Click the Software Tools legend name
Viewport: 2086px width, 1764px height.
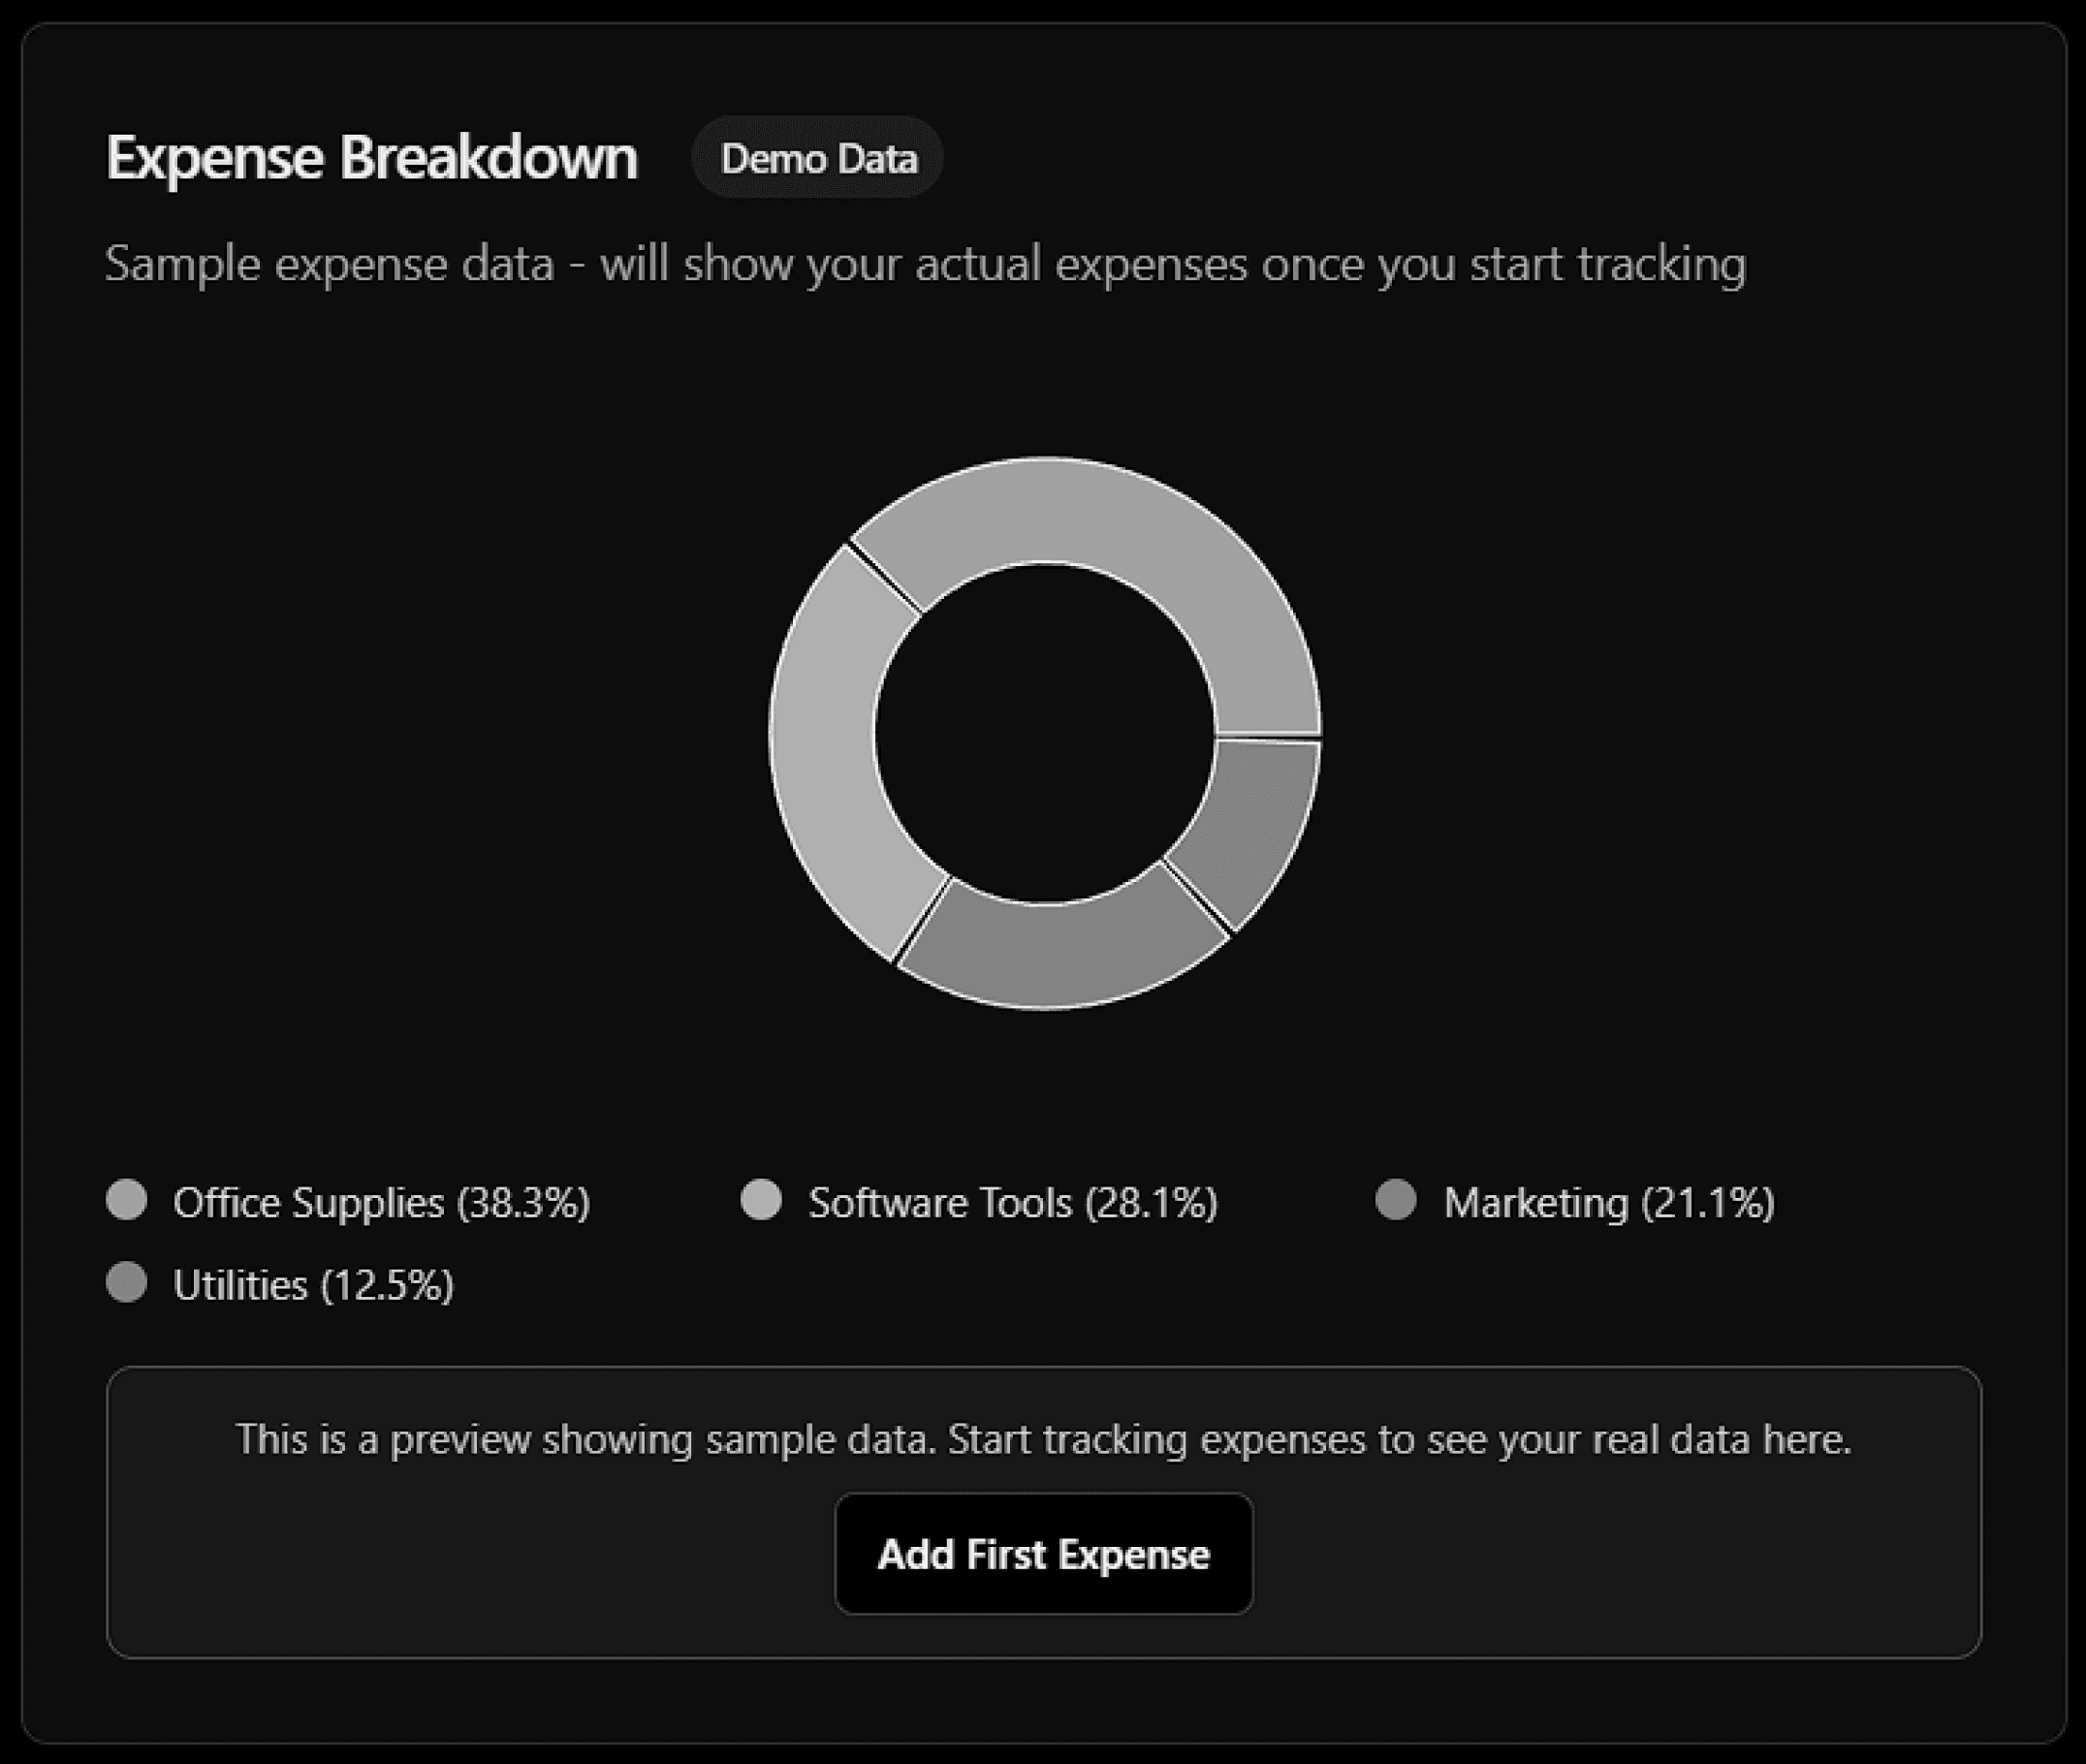(x=940, y=1203)
